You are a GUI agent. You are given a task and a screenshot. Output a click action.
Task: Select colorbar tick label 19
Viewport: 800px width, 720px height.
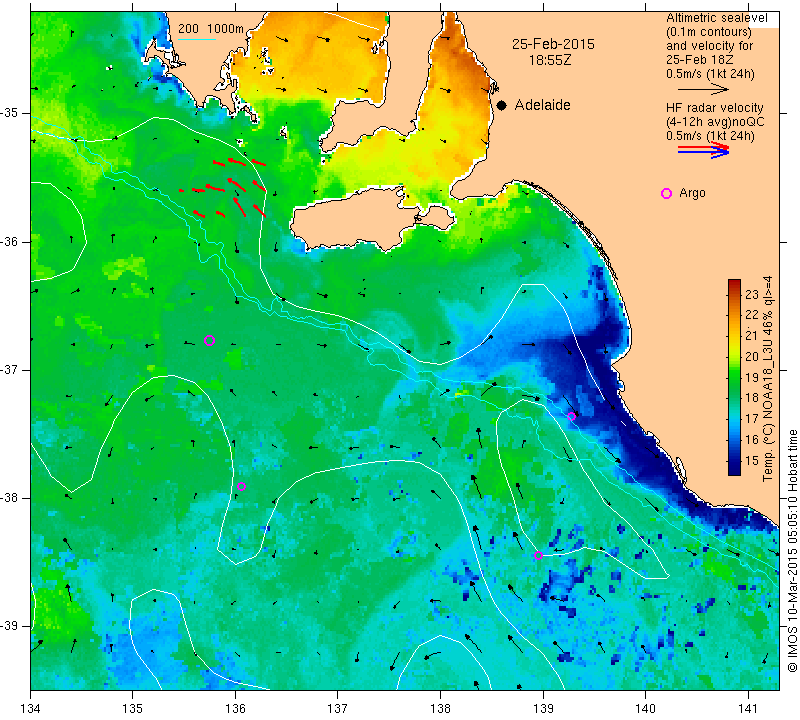(752, 378)
